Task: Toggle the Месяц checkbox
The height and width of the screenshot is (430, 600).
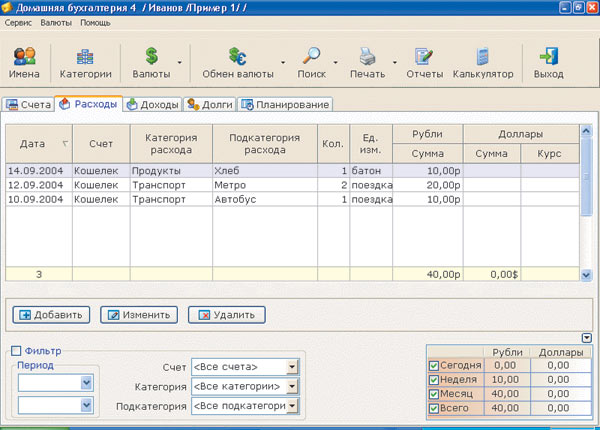Action: tap(434, 394)
